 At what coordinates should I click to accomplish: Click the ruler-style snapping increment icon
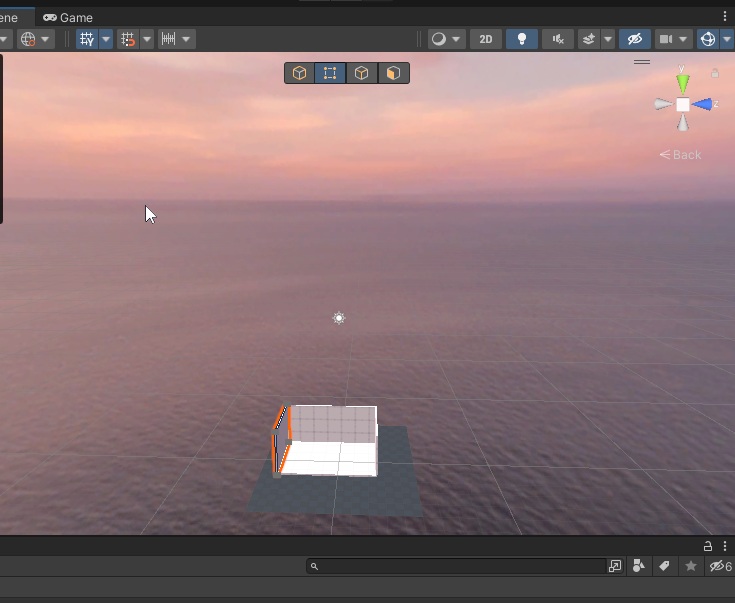coord(168,39)
